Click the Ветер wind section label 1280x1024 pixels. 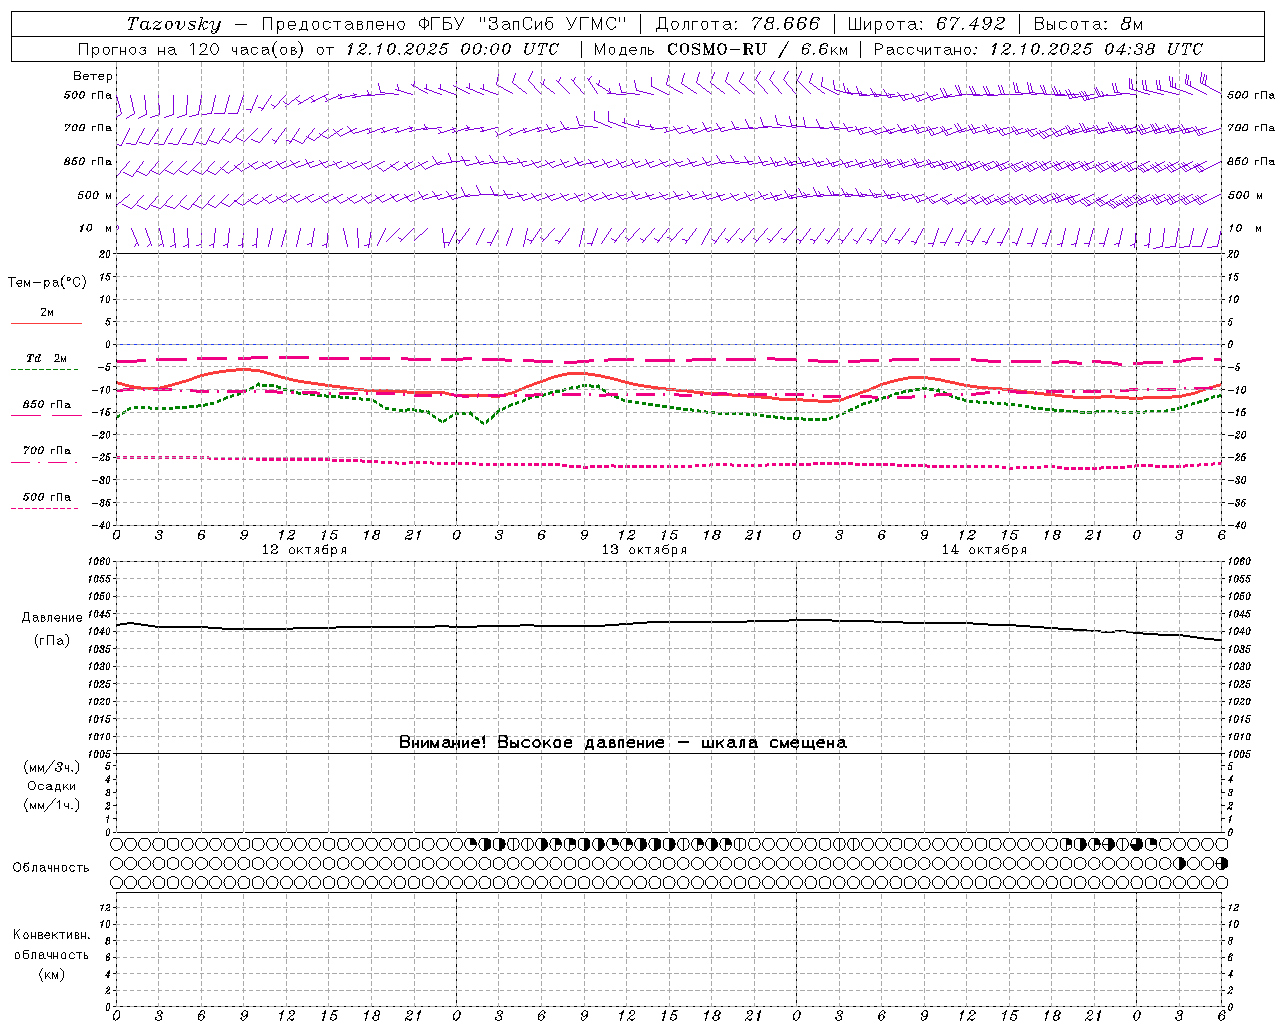click(93, 76)
